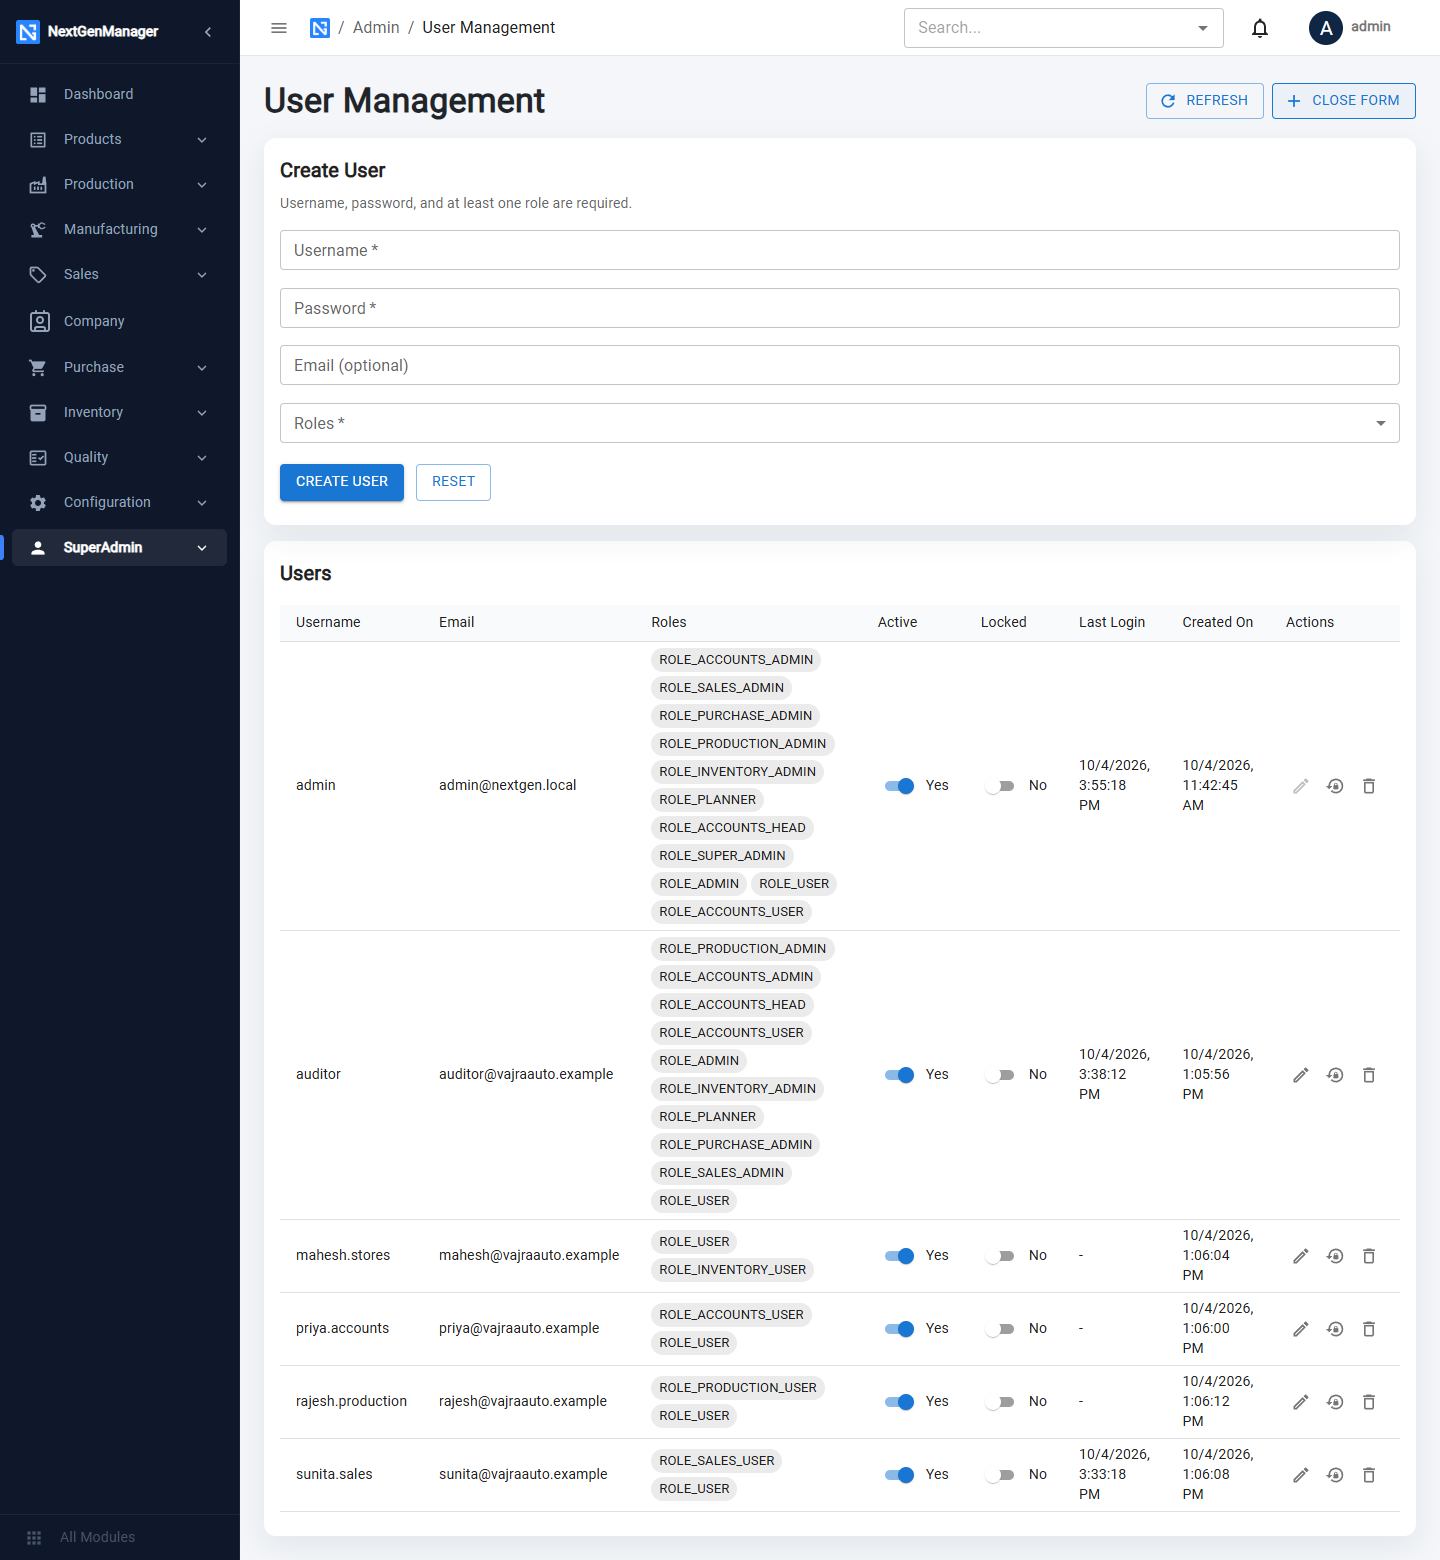Click the Refresh button
This screenshot has width=1440, height=1560.
1205,101
